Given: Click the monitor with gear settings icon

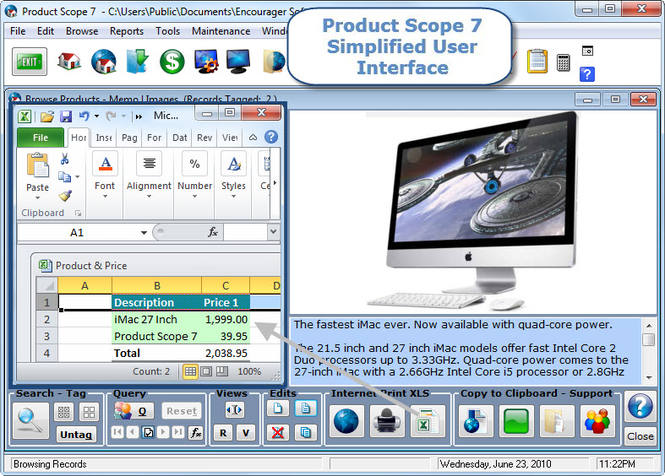Looking at the screenshot, I should click(x=207, y=62).
